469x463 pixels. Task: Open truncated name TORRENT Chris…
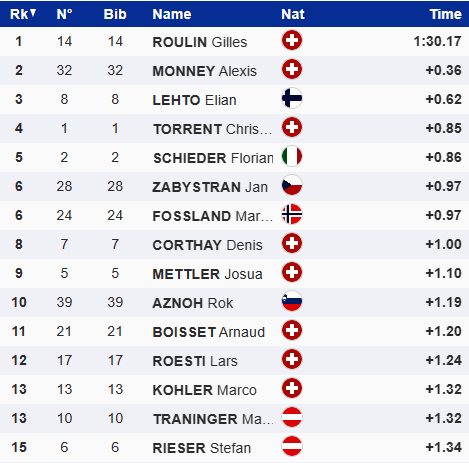click(x=213, y=129)
